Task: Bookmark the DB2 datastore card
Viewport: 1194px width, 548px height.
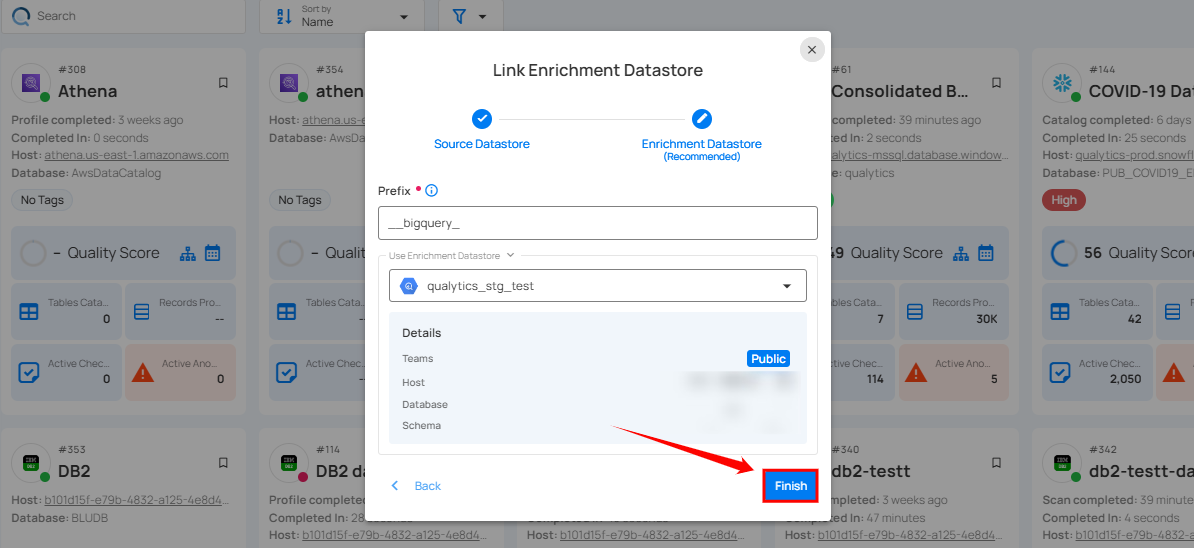Action: coord(223,463)
